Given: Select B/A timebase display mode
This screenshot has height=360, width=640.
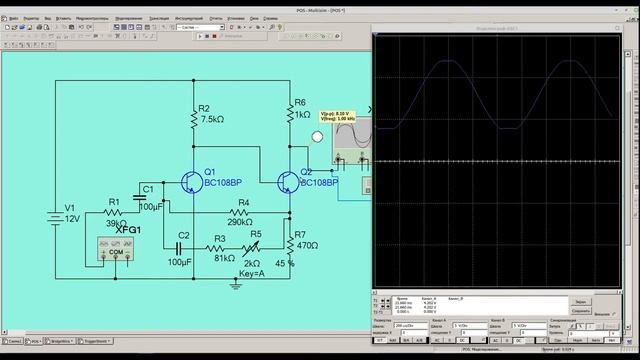Looking at the screenshot, I should (406, 340).
